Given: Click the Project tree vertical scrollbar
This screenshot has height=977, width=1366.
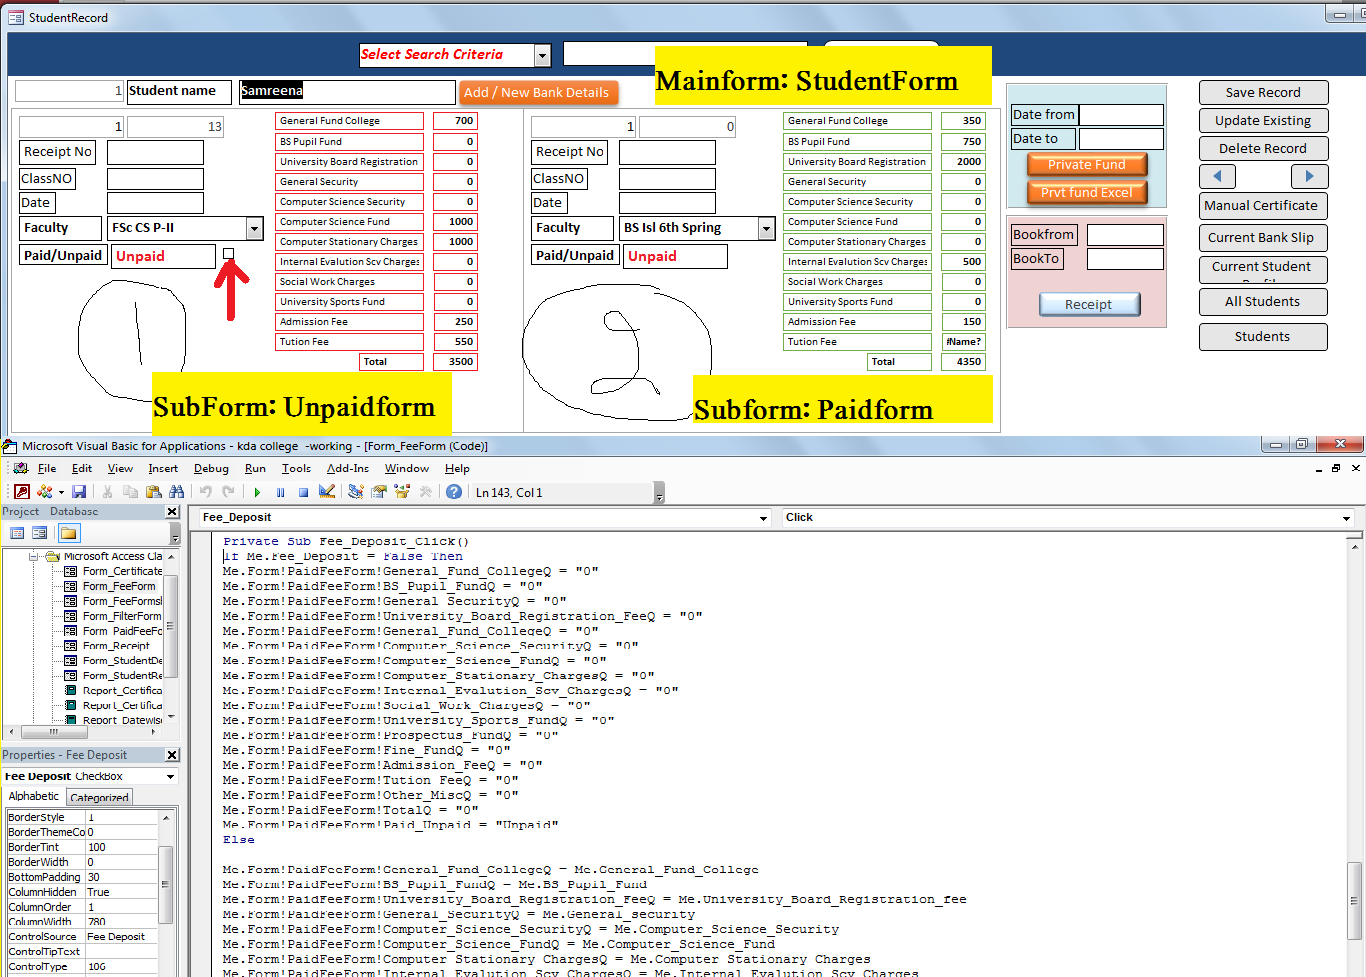Looking at the screenshot, I should tap(171, 635).
